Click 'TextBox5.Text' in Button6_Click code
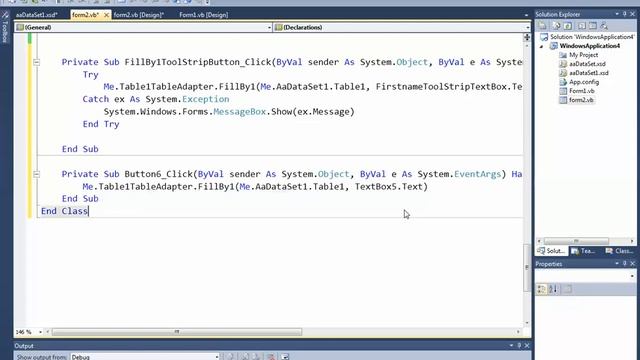 [389, 187]
